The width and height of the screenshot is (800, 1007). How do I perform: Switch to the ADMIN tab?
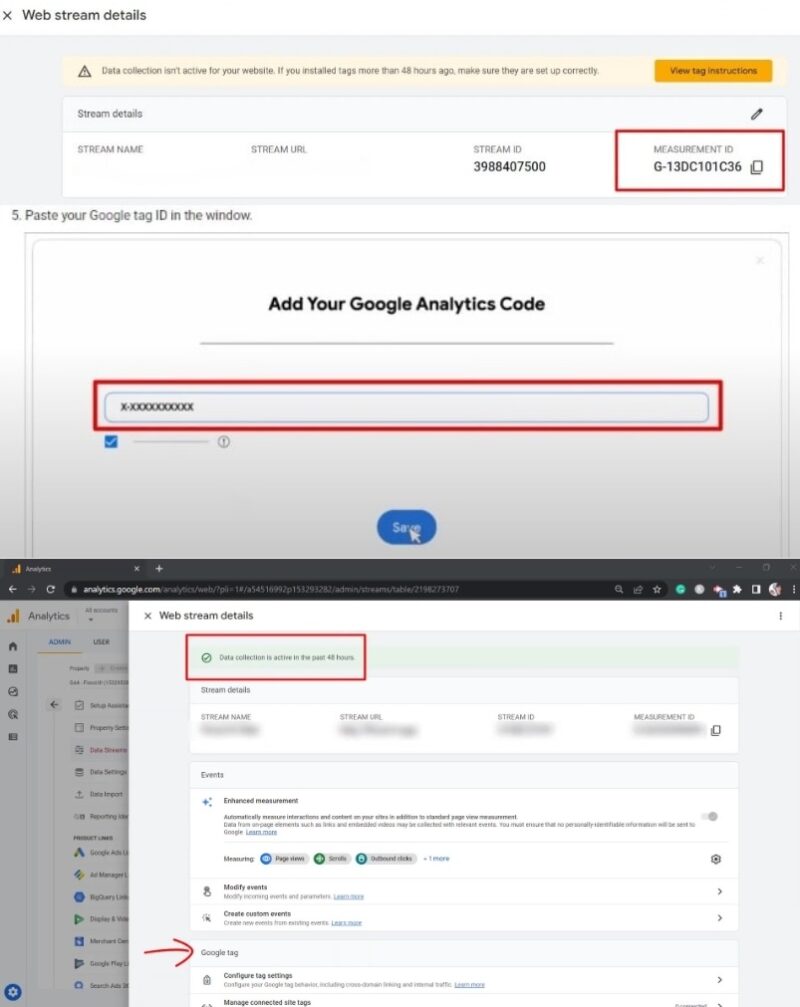60,642
